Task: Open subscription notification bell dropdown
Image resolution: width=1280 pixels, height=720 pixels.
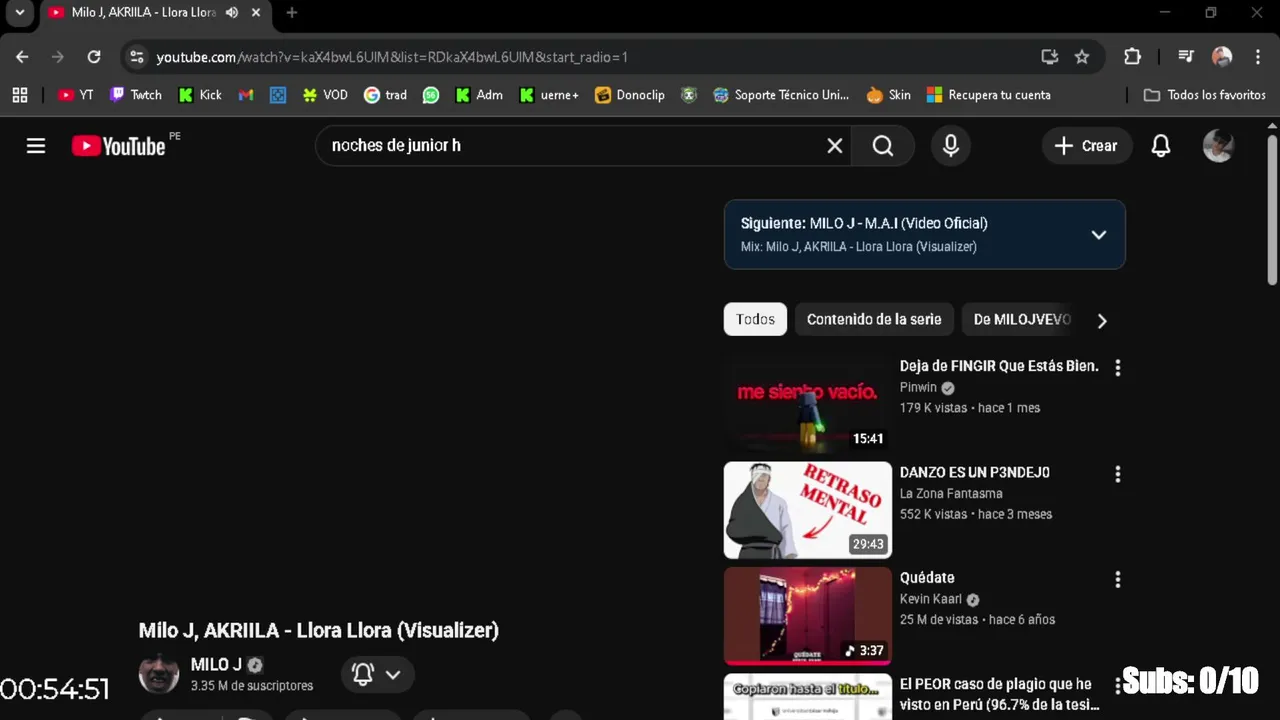Action: pos(377,675)
